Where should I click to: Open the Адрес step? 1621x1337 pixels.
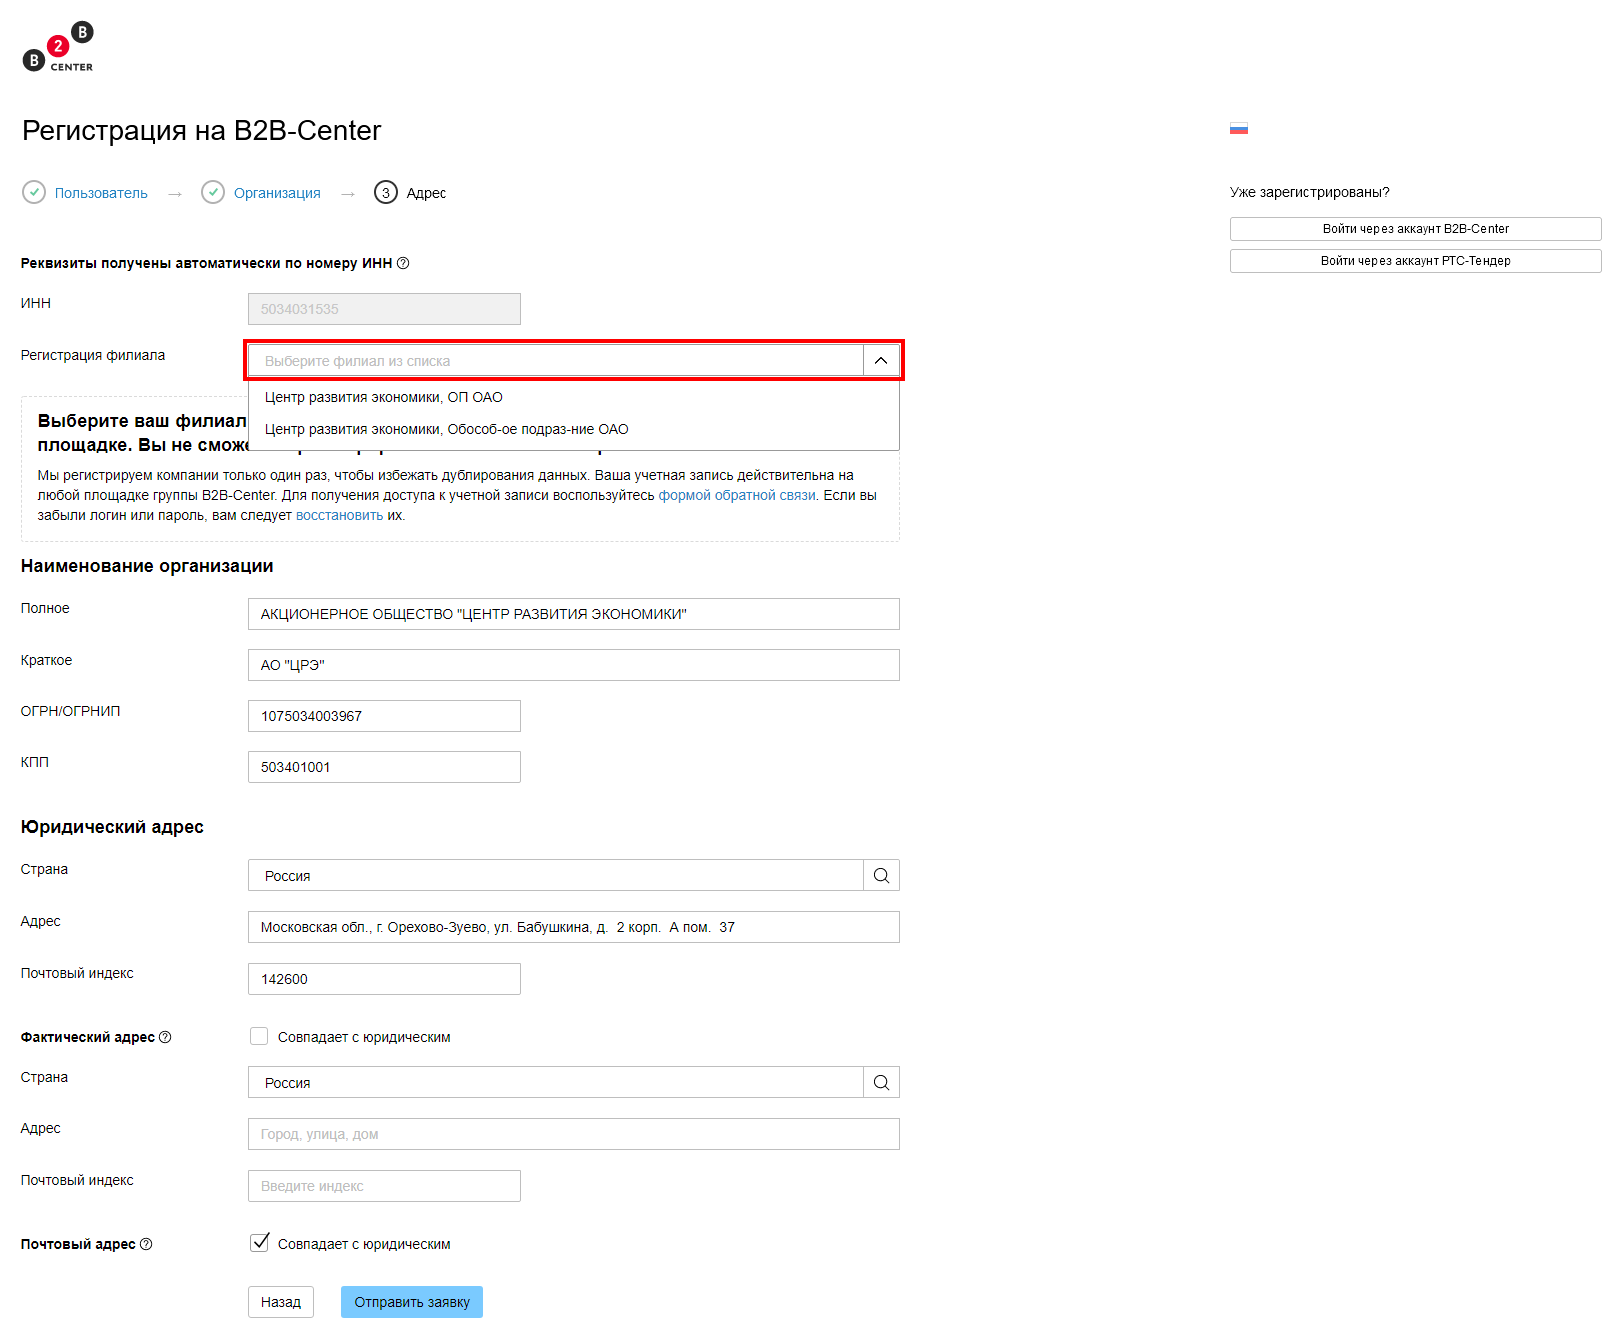point(426,193)
